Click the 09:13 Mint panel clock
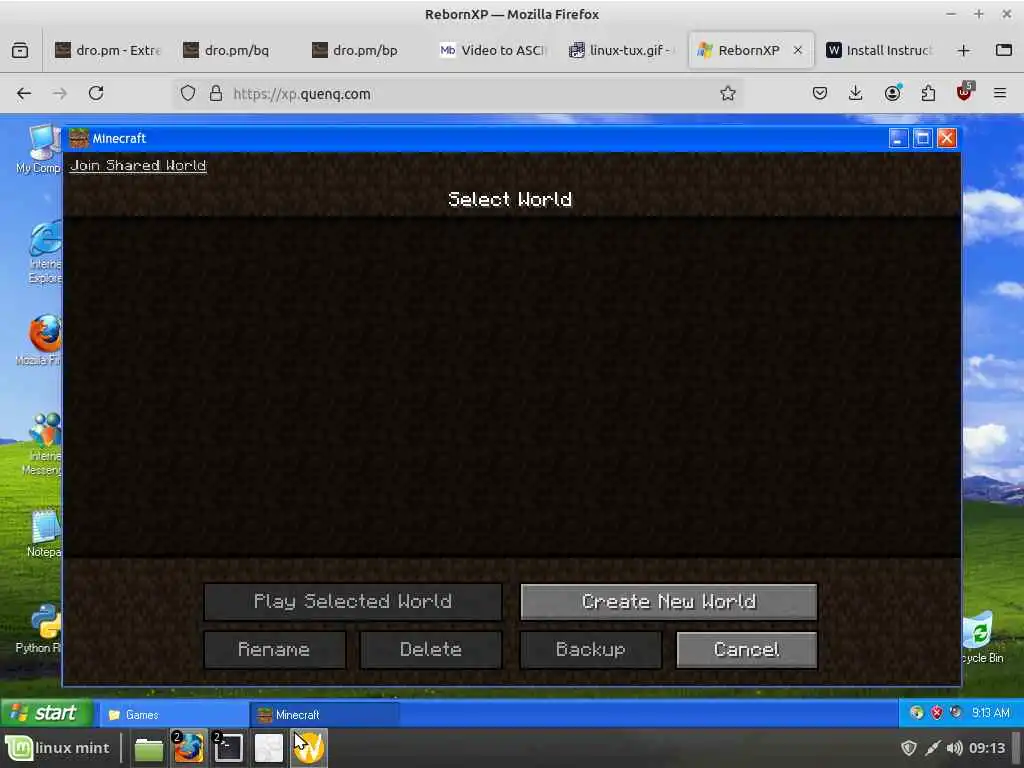Viewport: 1024px width, 768px height. pos(987,748)
